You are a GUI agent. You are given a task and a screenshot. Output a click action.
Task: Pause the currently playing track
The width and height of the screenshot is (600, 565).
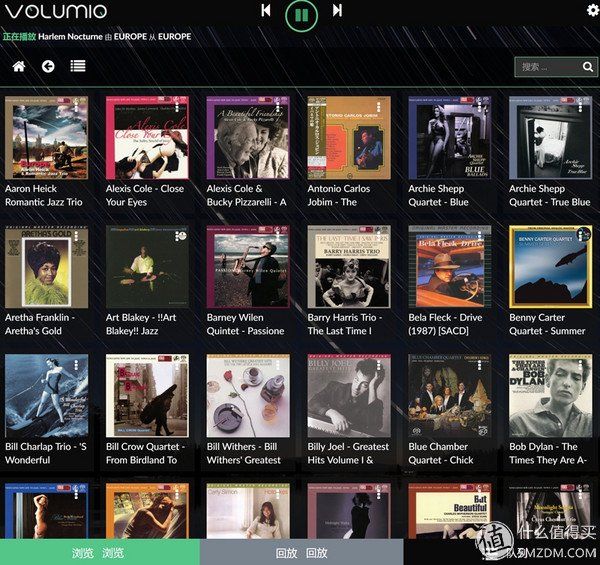point(301,15)
